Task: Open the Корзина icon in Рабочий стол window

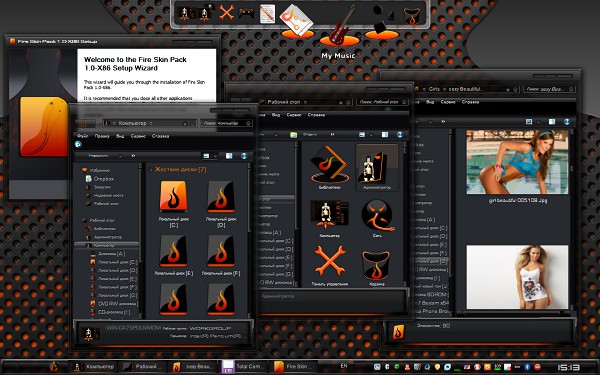Action: (x=377, y=265)
